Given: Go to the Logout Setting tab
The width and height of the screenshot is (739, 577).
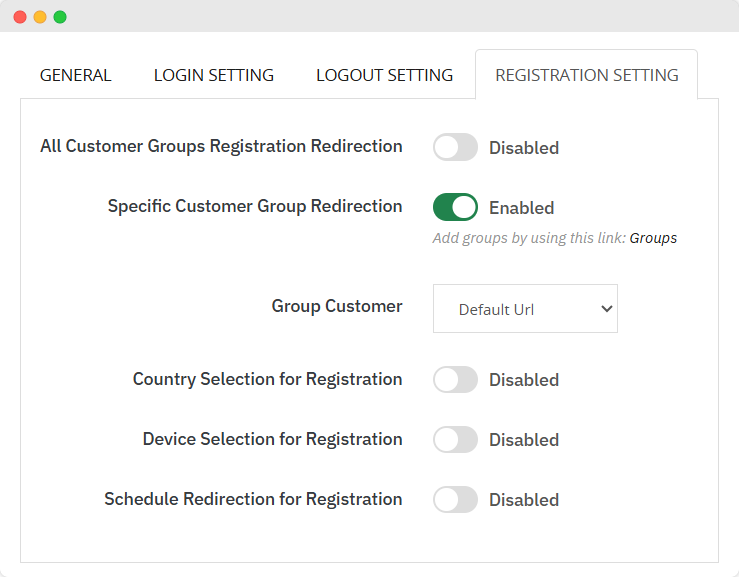Looking at the screenshot, I should [384, 75].
